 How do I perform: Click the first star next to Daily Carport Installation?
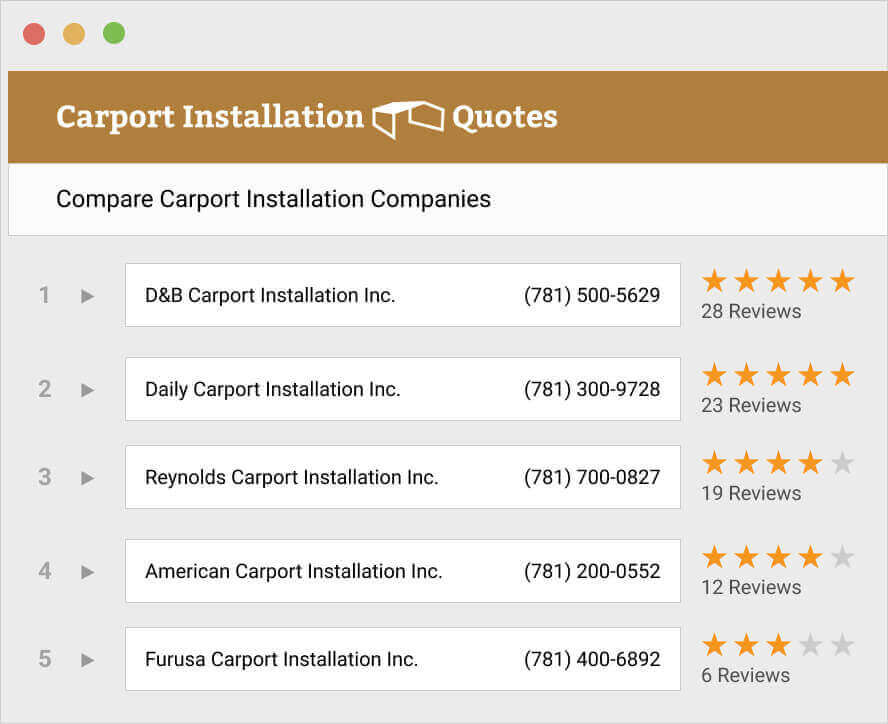(713, 375)
